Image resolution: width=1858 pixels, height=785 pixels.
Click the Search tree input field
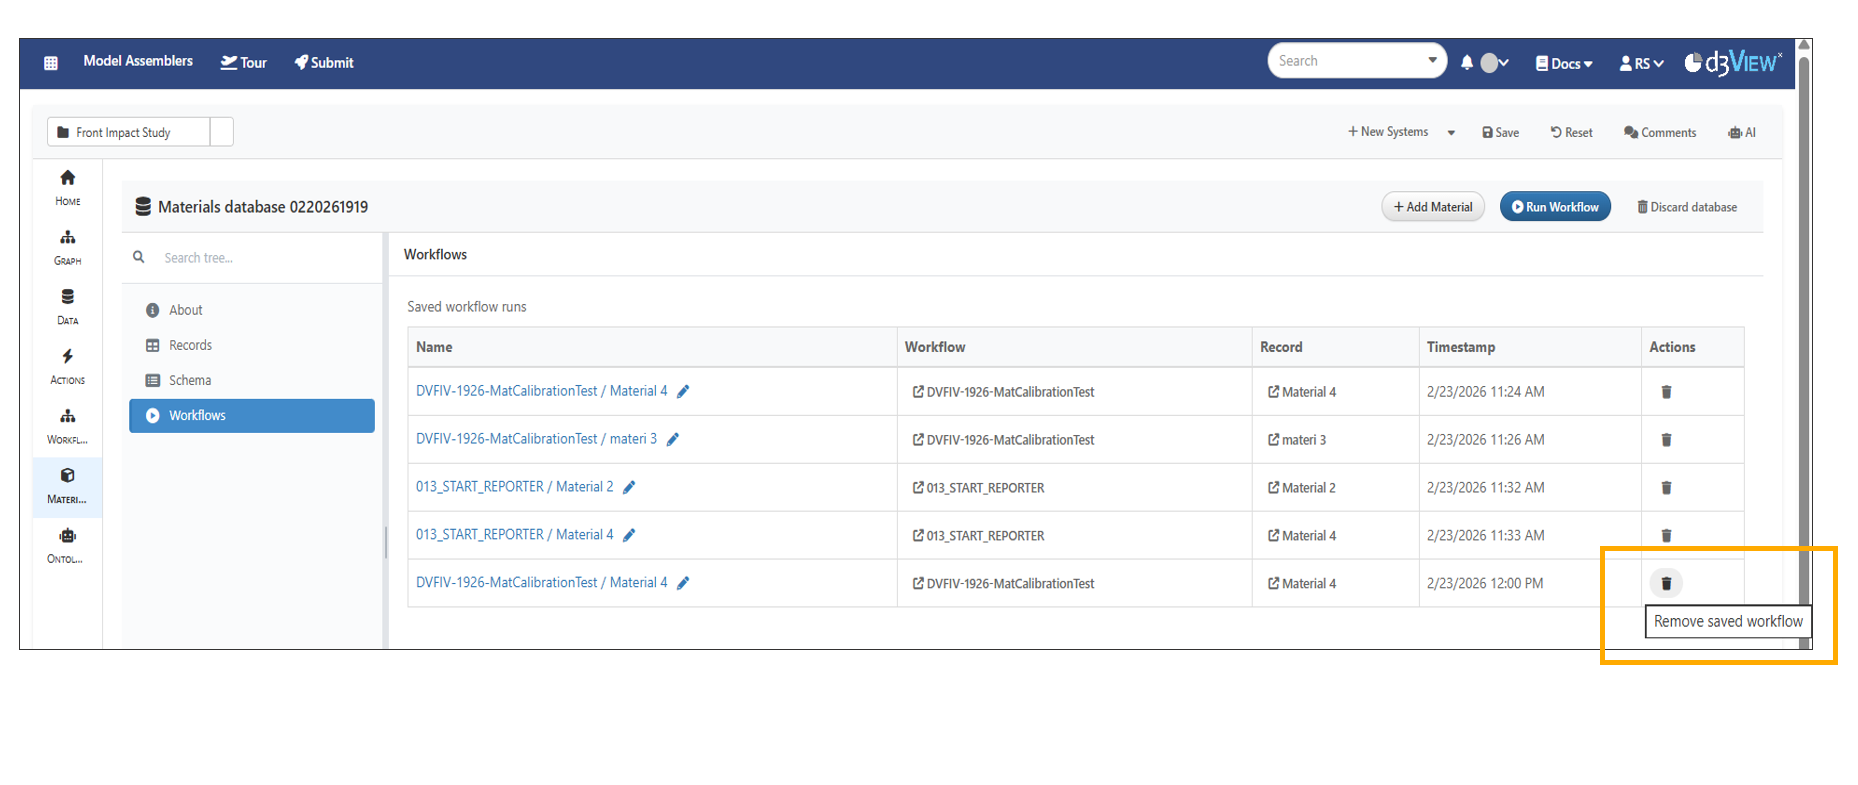coord(260,258)
